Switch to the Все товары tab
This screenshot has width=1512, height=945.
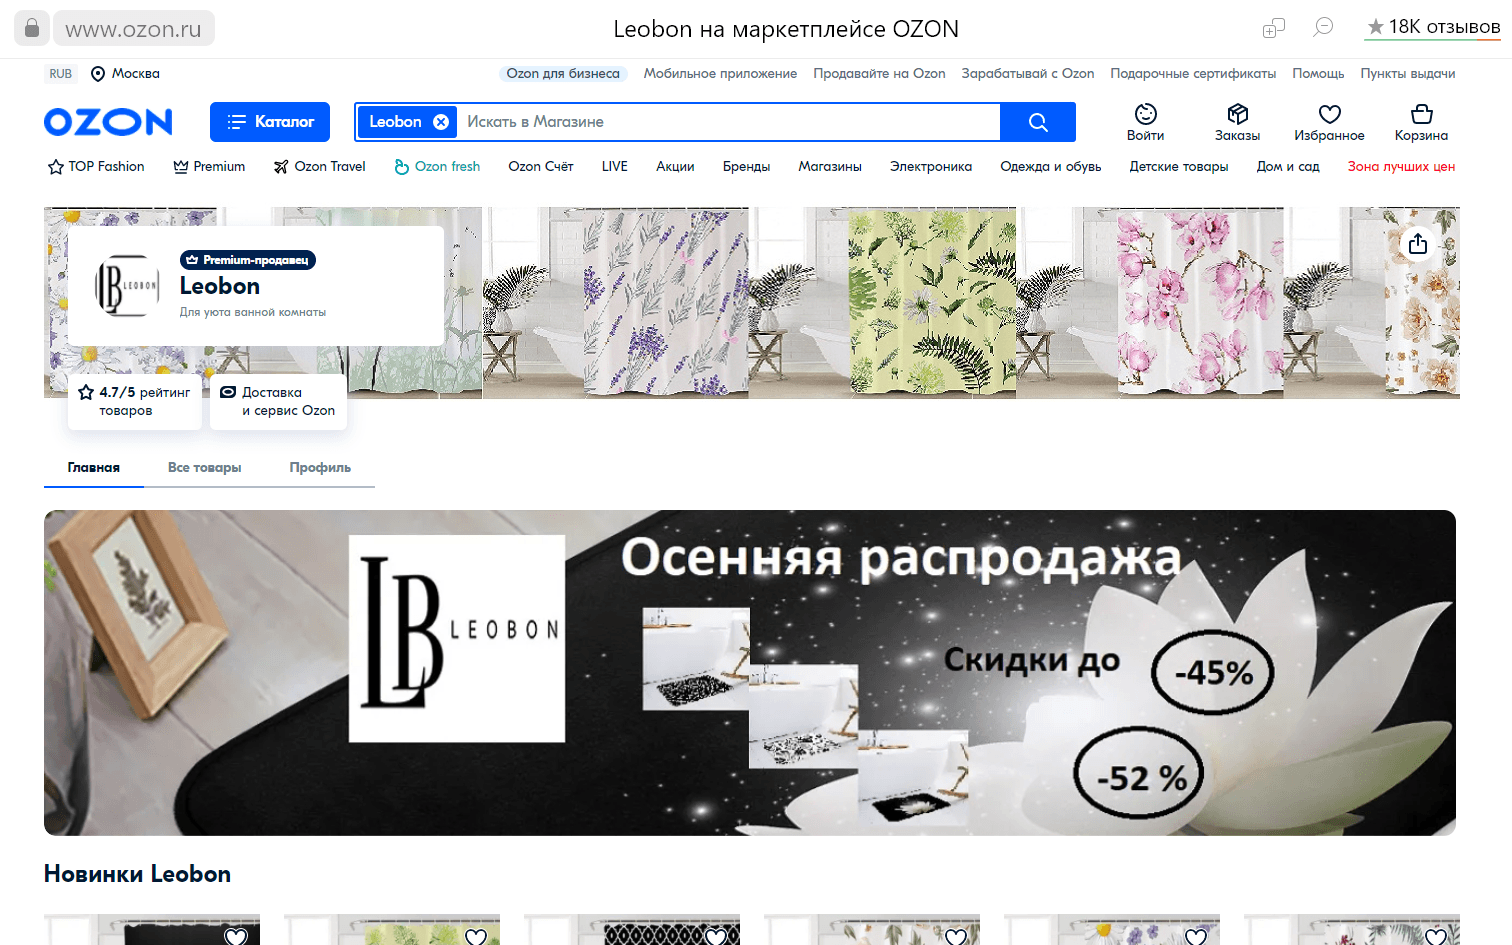click(x=205, y=468)
